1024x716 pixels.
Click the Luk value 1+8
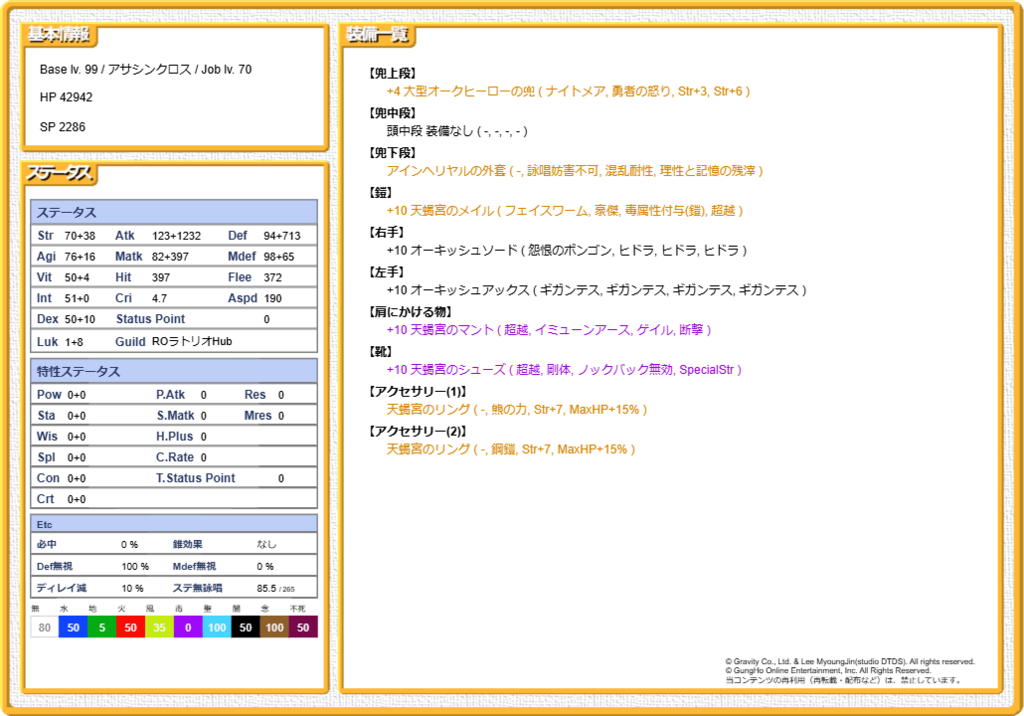[x=74, y=342]
